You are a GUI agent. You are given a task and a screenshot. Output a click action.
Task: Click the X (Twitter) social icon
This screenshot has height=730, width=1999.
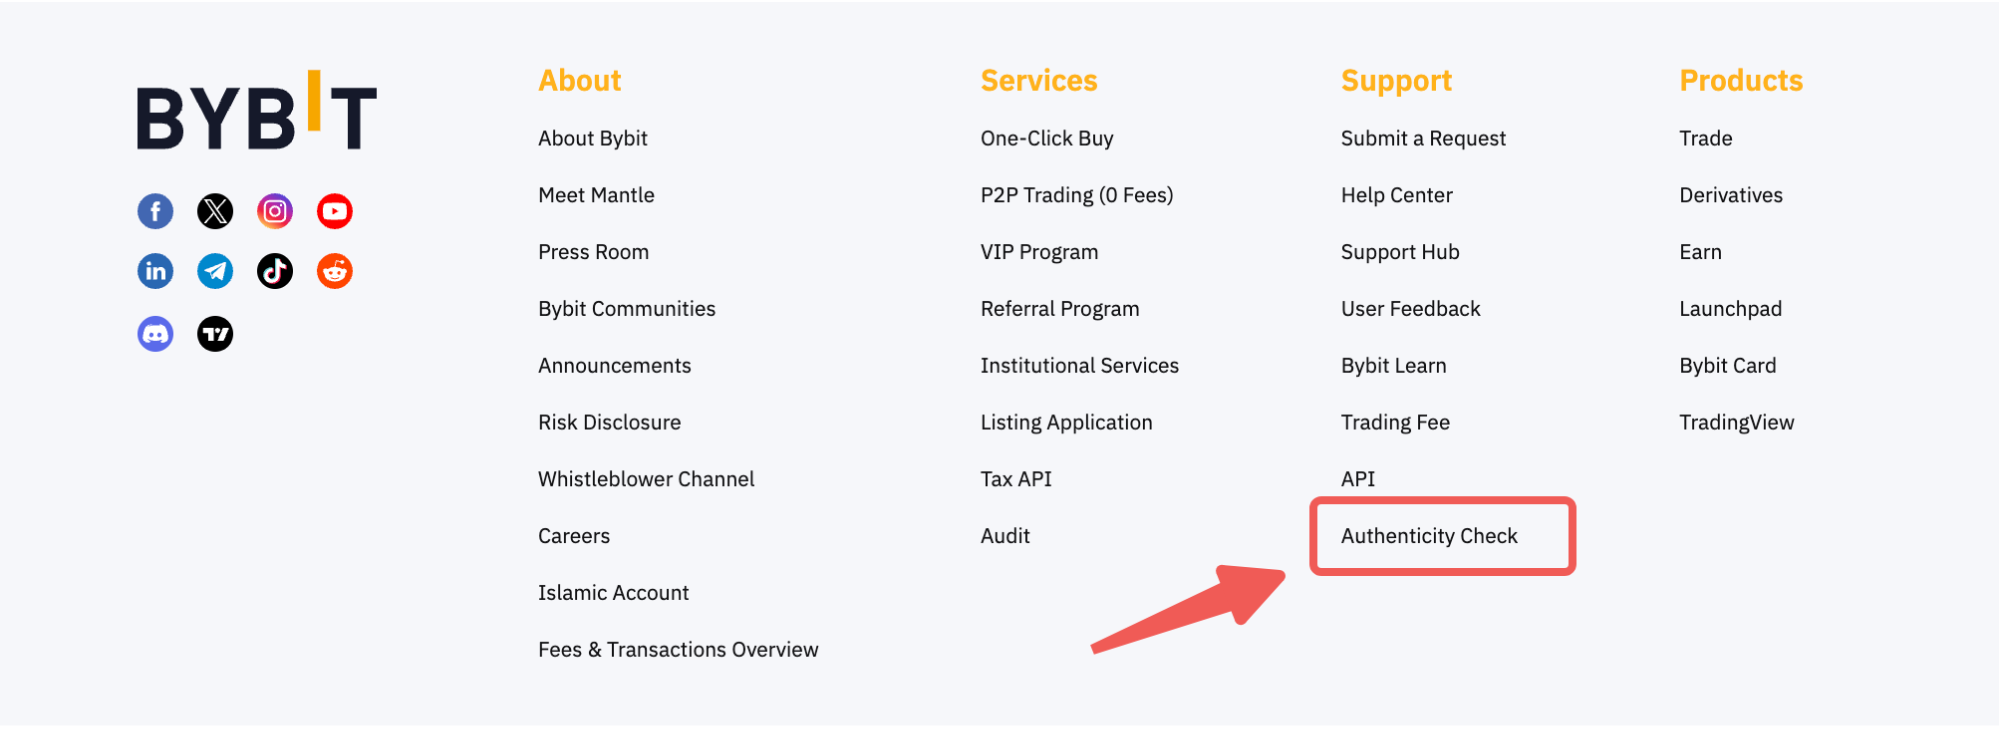tap(215, 211)
